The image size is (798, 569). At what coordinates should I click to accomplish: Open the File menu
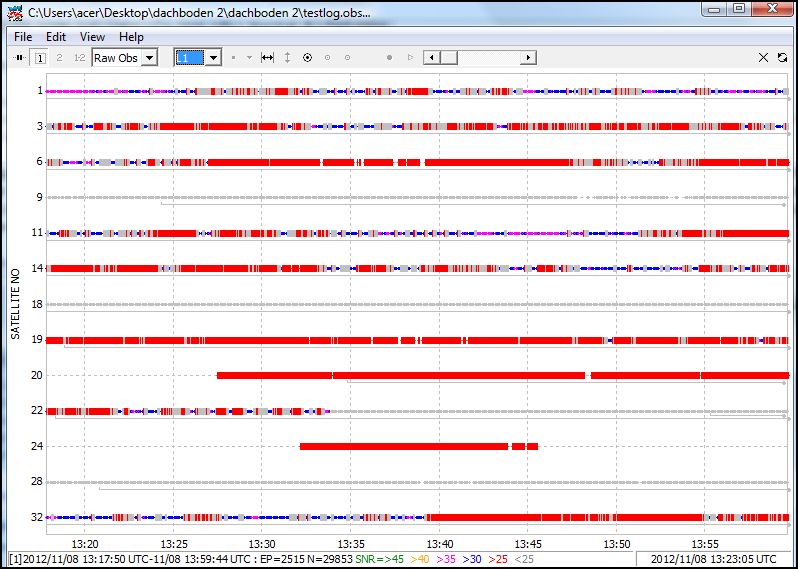coord(23,37)
